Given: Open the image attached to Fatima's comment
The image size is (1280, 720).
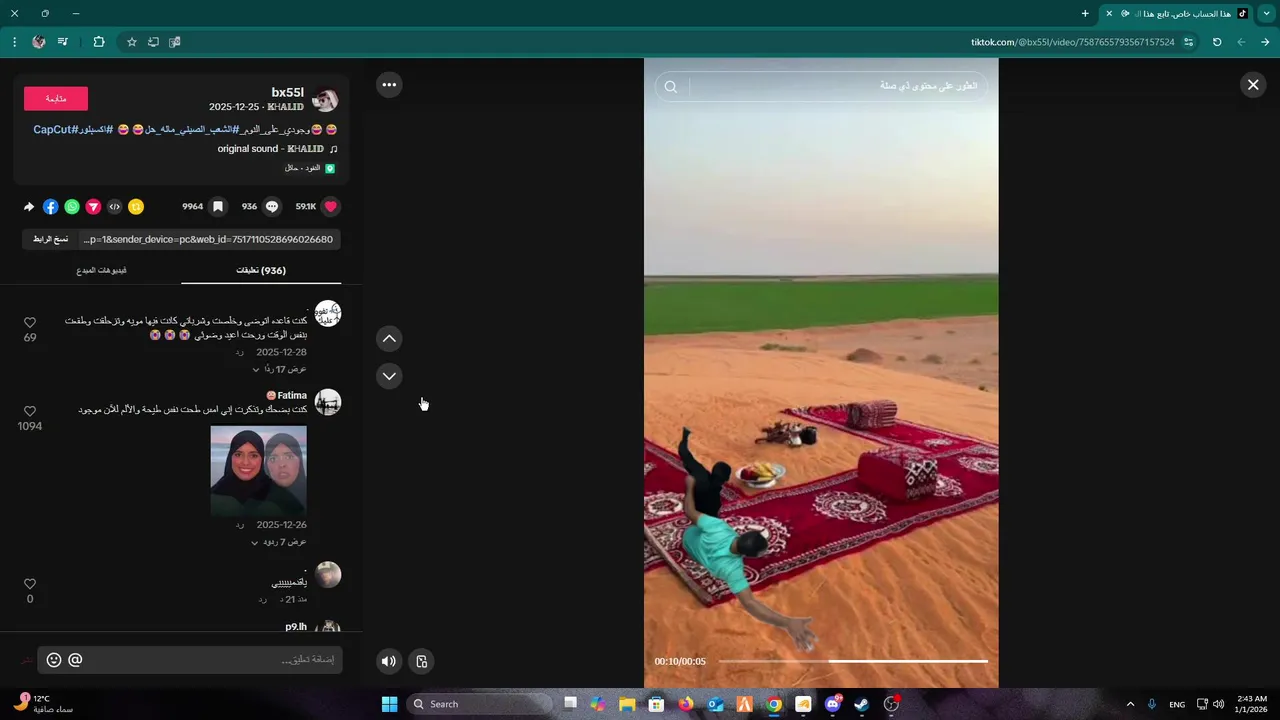Looking at the screenshot, I should [x=258, y=471].
